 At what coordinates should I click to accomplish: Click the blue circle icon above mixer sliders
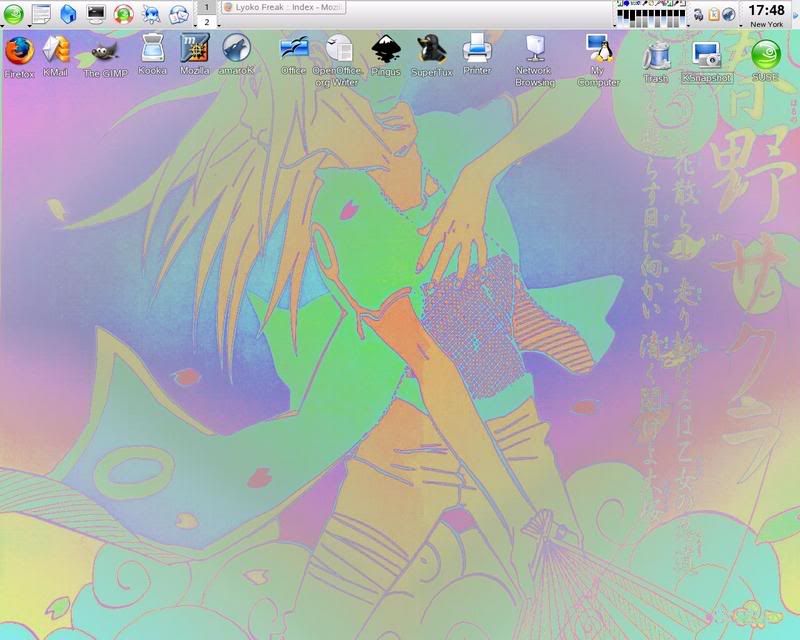(x=626, y=4)
